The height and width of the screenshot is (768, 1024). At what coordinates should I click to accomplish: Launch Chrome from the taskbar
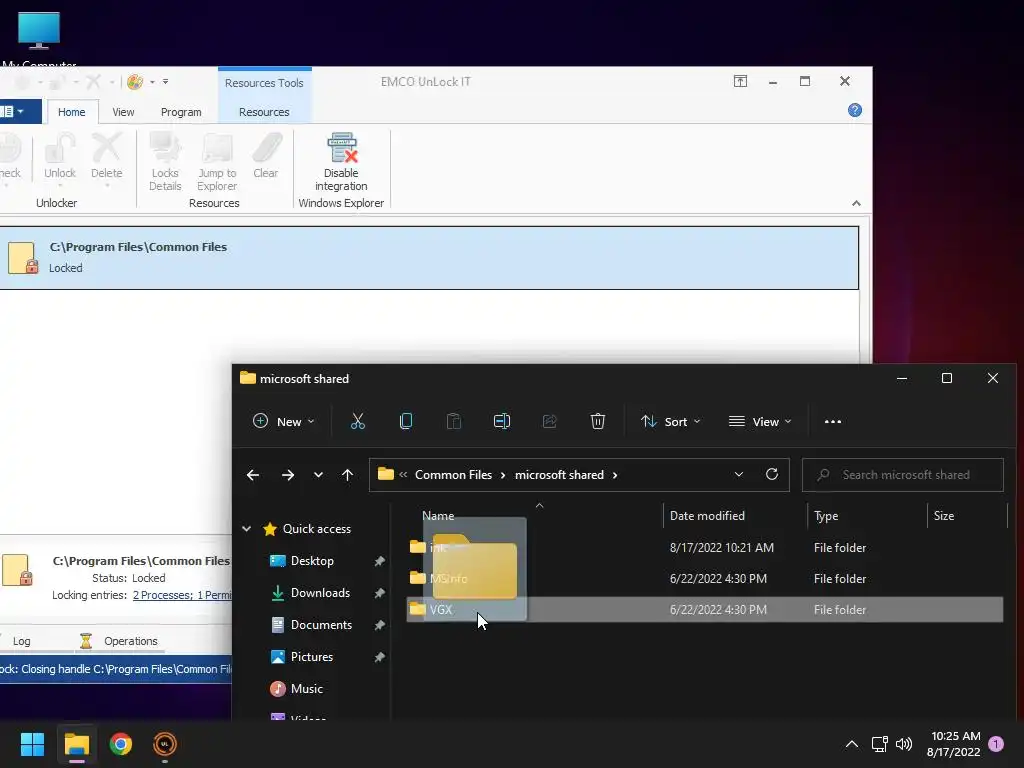point(121,744)
